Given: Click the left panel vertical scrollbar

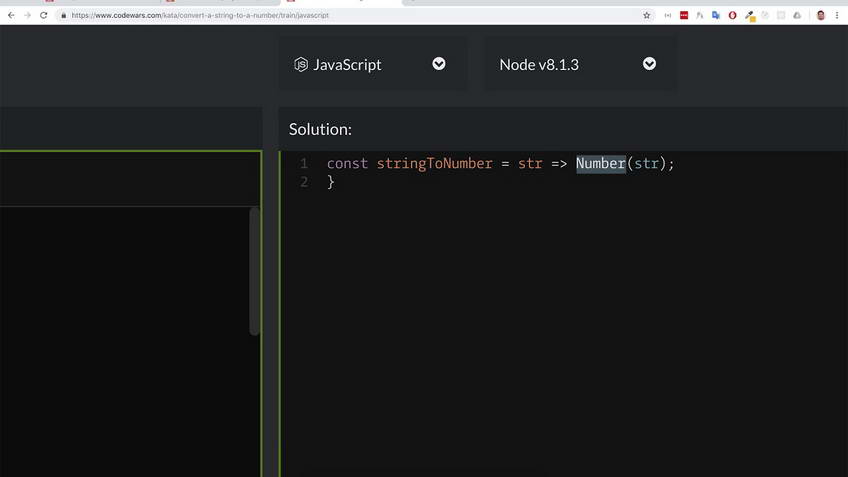Looking at the screenshot, I should (x=254, y=271).
